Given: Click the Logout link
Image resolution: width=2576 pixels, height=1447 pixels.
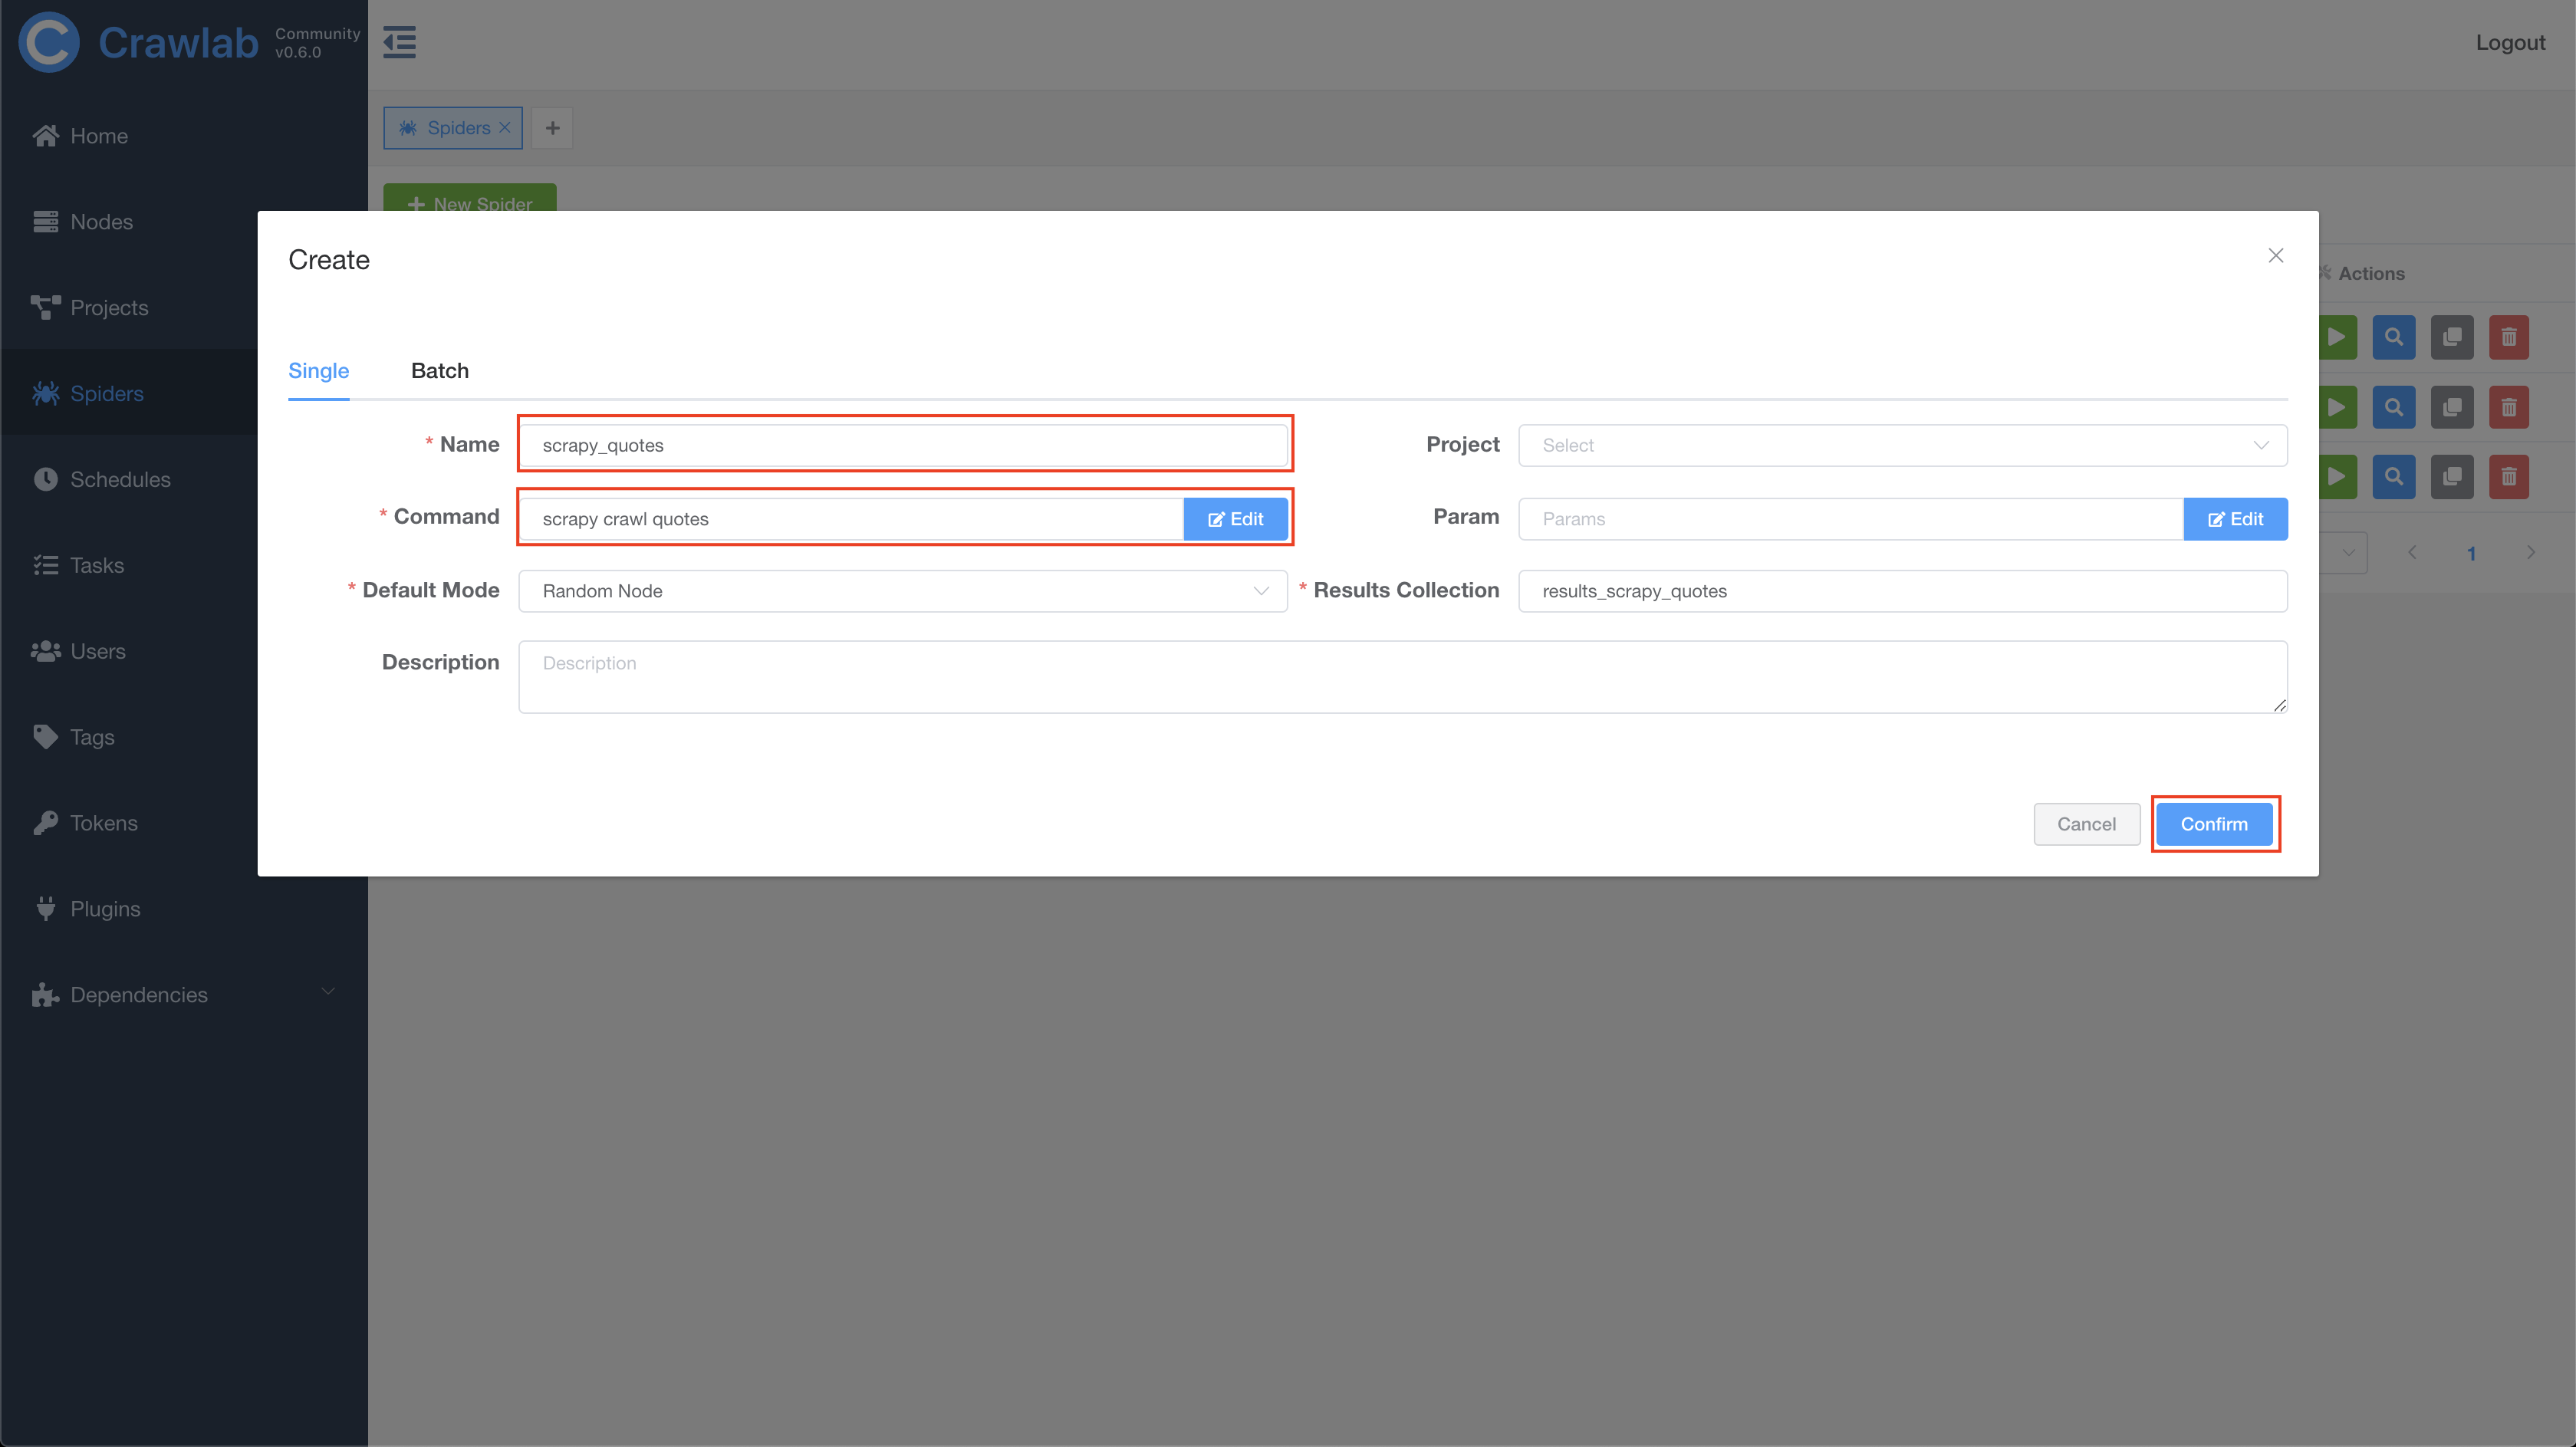Looking at the screenshot, I should [x=2510, y=43].
